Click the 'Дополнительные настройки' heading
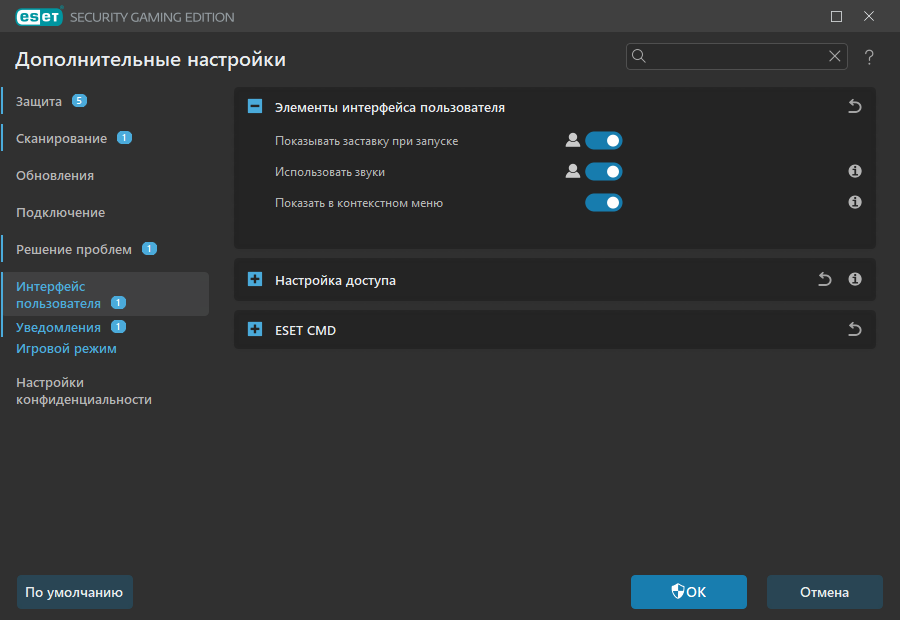Viewport: 900px width, 620px height. click(x=150, y=60)
